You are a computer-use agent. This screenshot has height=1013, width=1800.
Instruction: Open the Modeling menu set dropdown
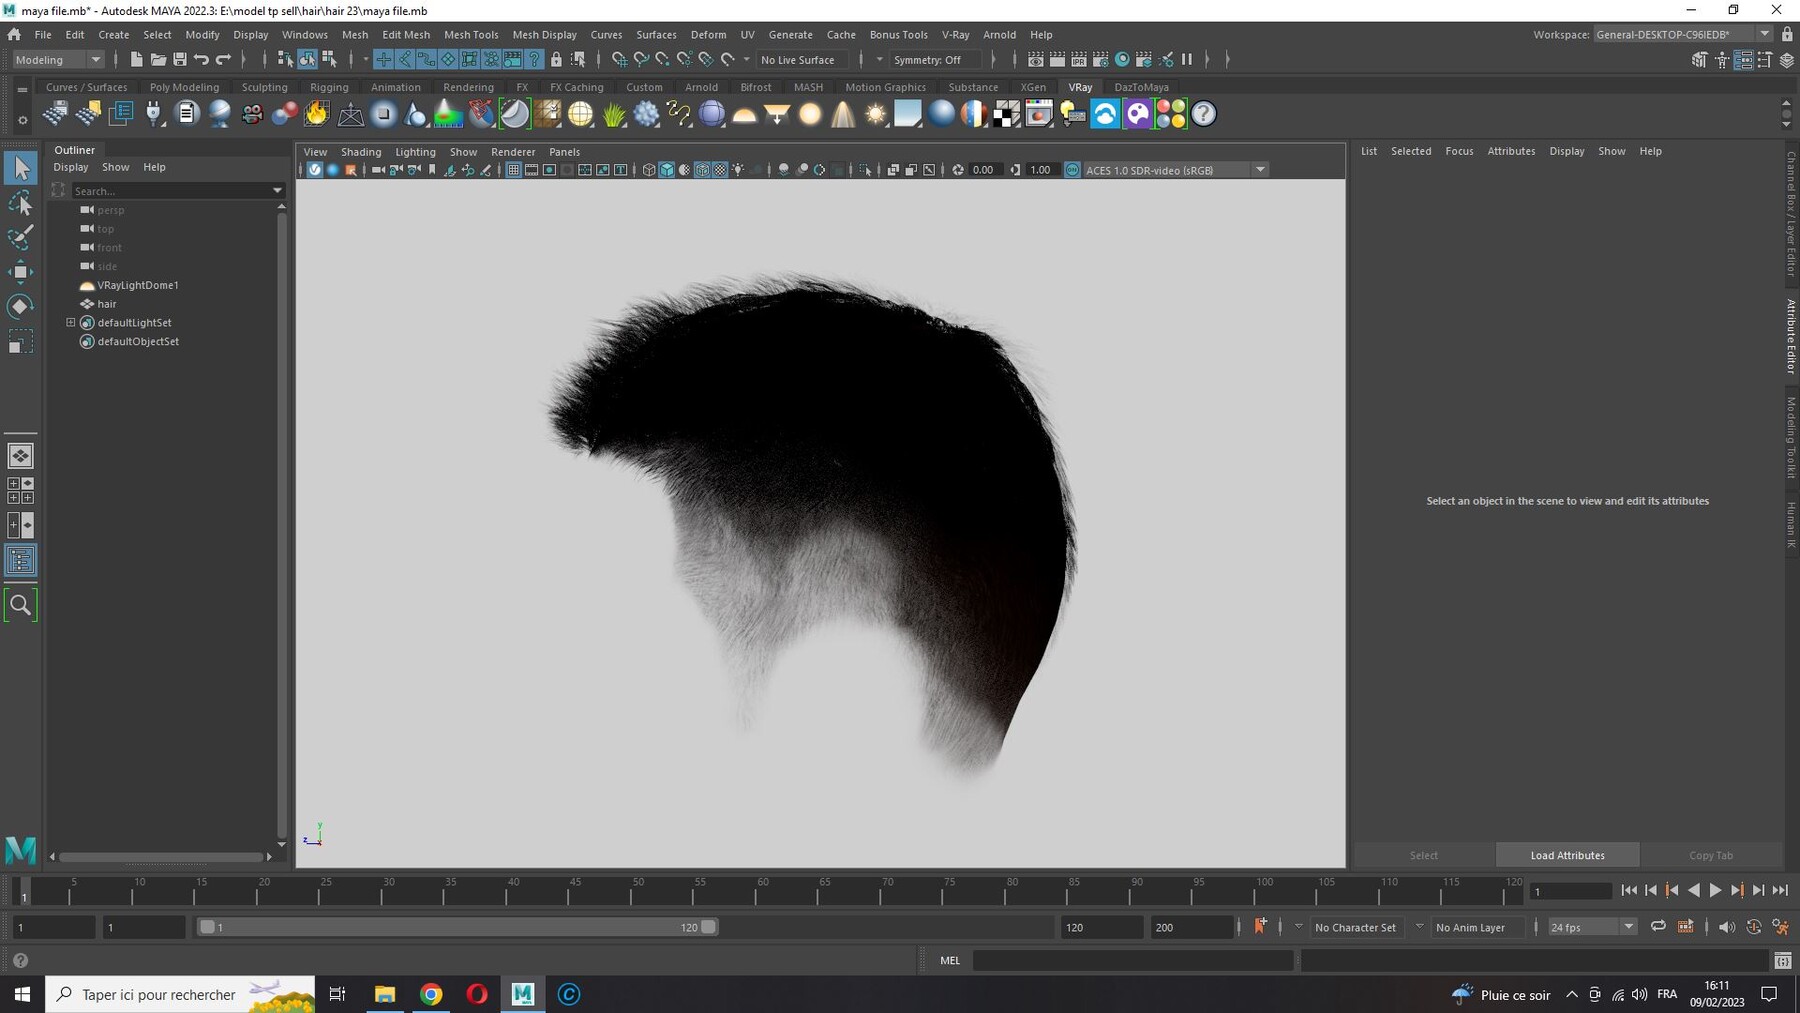(x=58, y=60)
